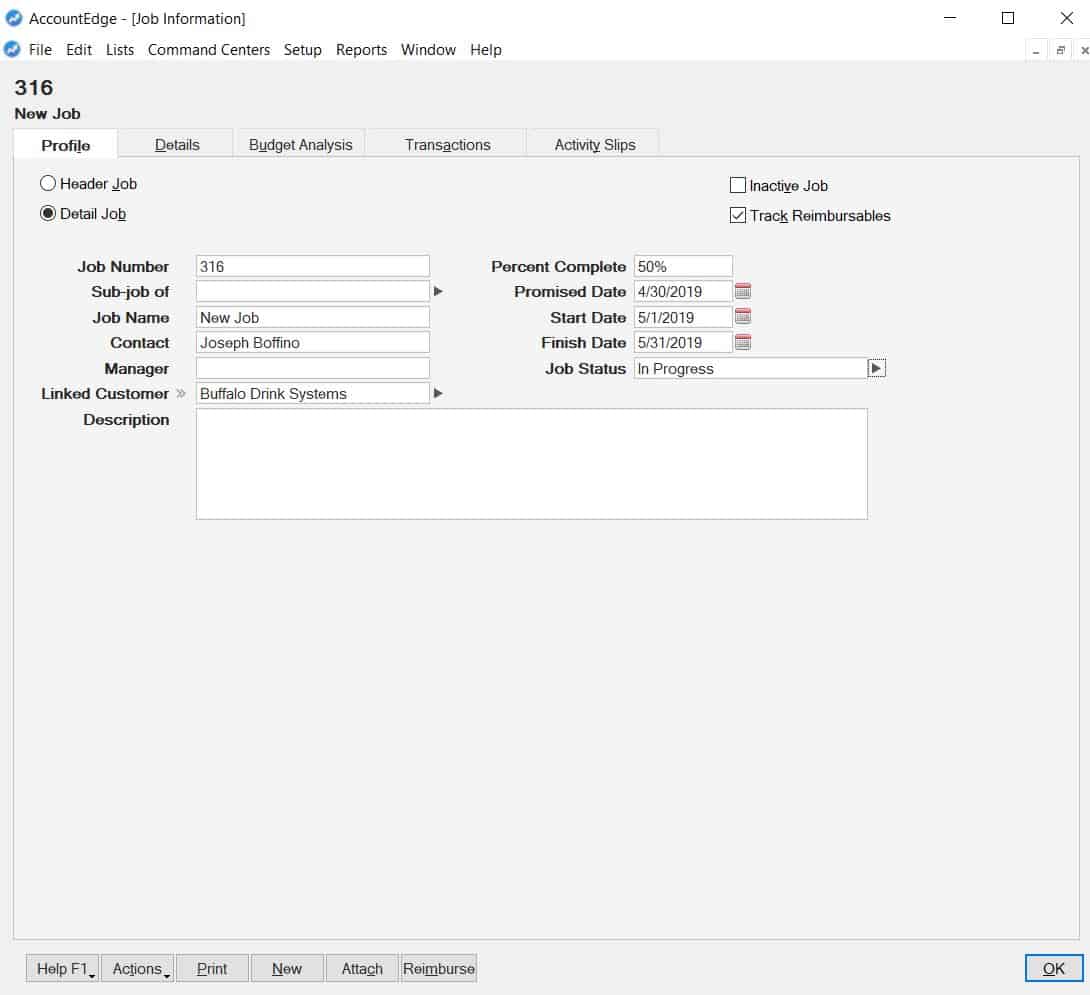
Task: Open the Promised Date calendar picker
Action: click(742, 291)
